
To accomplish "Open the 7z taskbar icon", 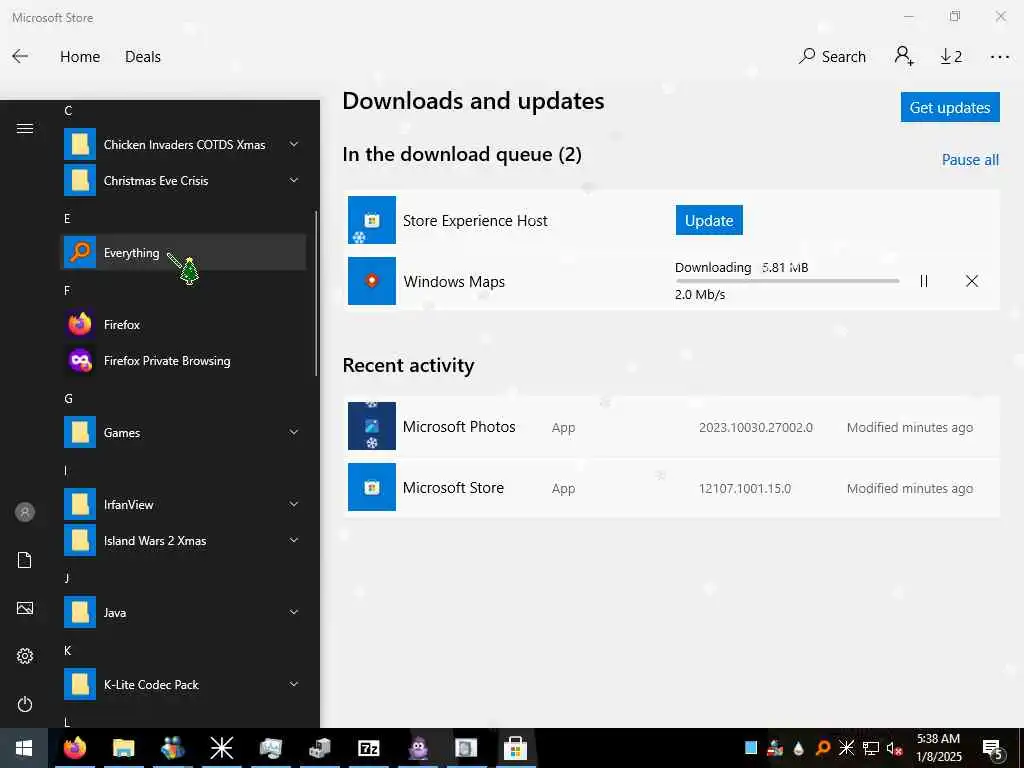I will (x=368, y=748).
